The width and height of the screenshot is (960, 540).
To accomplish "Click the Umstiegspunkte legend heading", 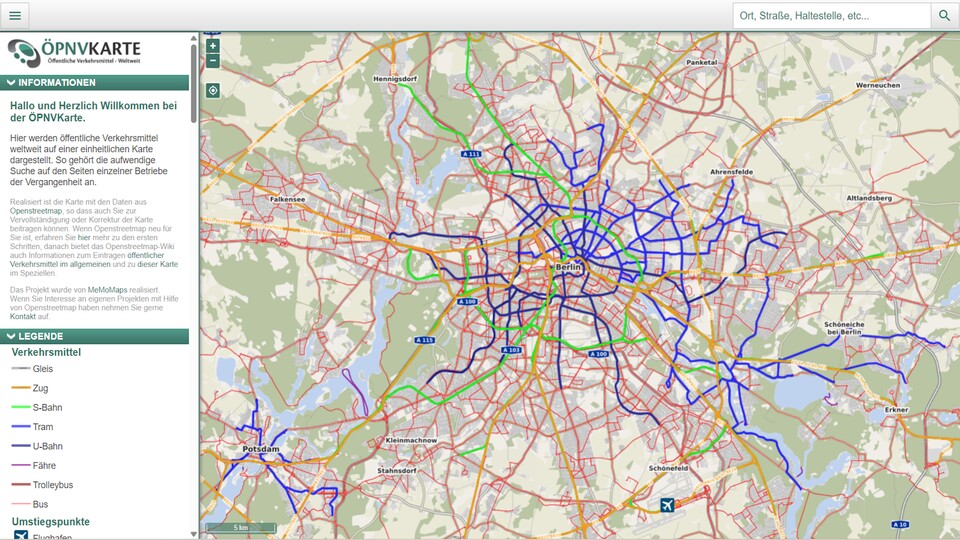I will [51, 522].
